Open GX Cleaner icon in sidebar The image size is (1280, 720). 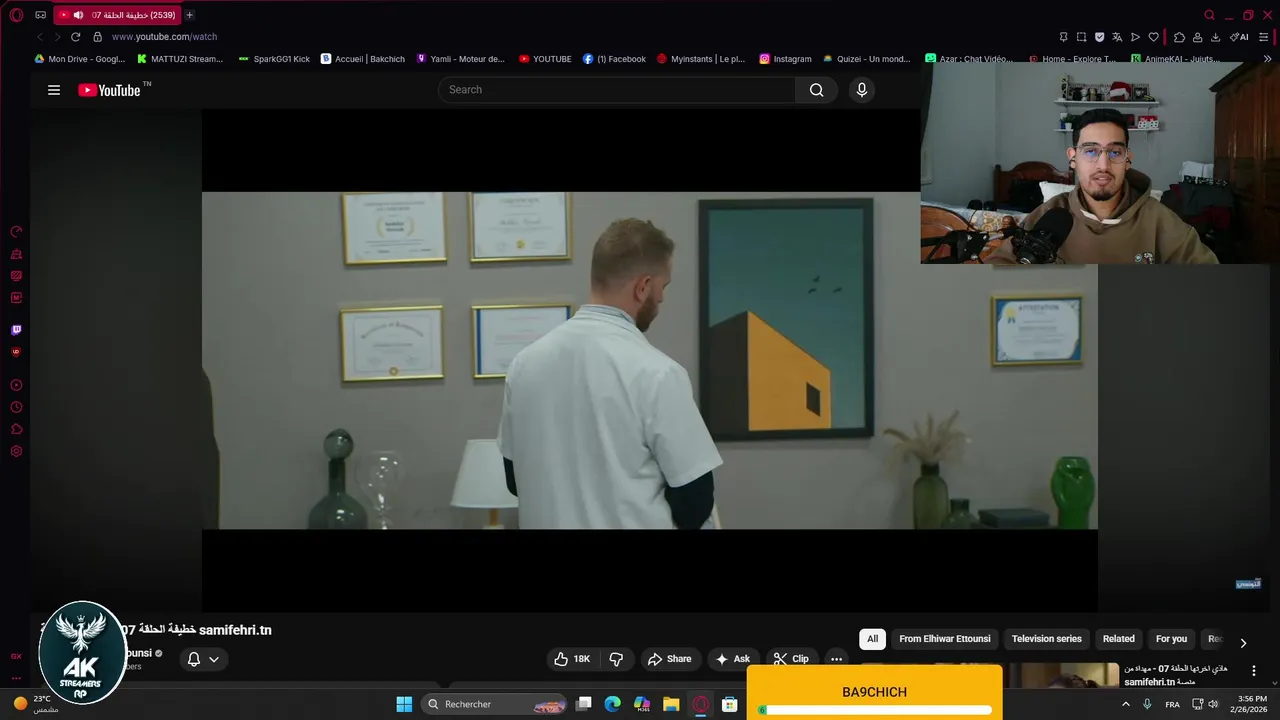16,254
